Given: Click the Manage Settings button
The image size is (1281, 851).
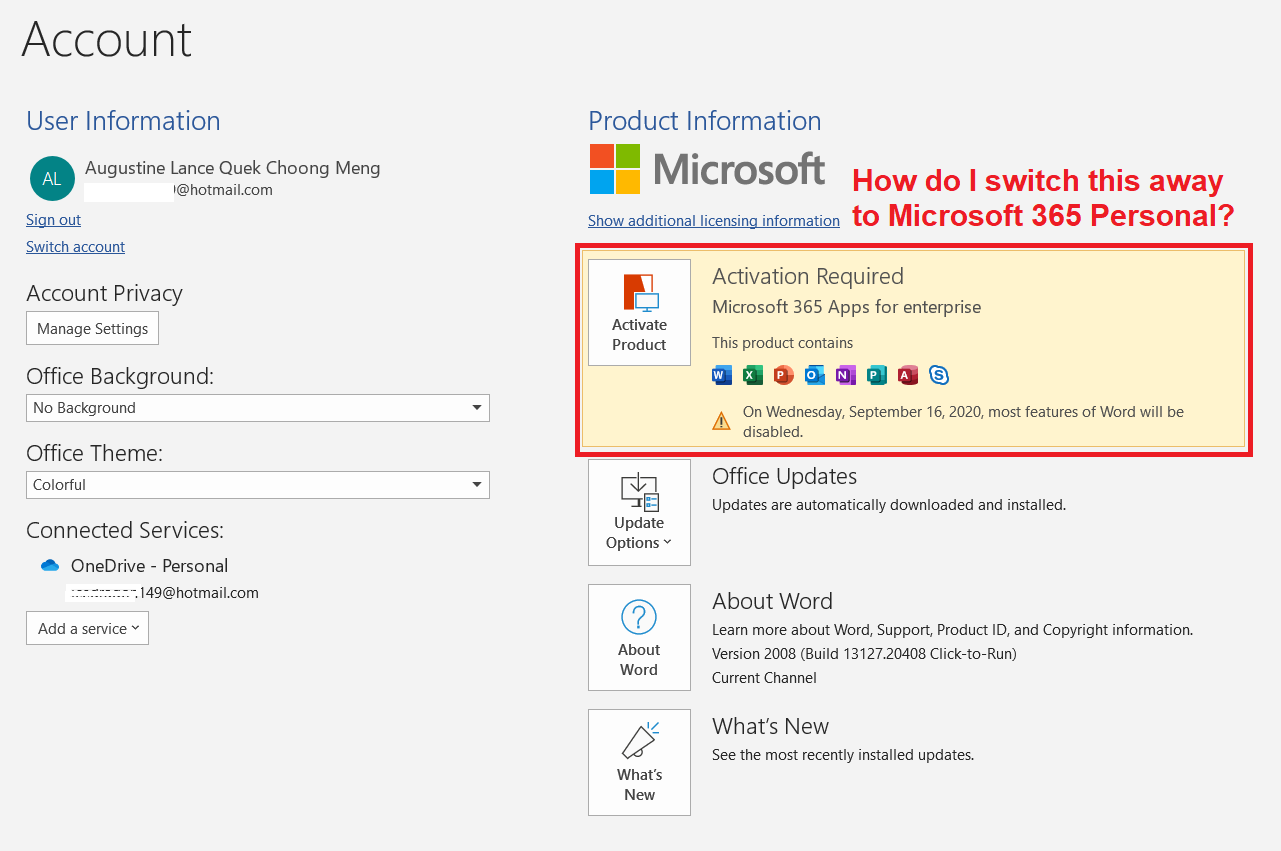Looking at the screenshot, I should click(92, 328).
